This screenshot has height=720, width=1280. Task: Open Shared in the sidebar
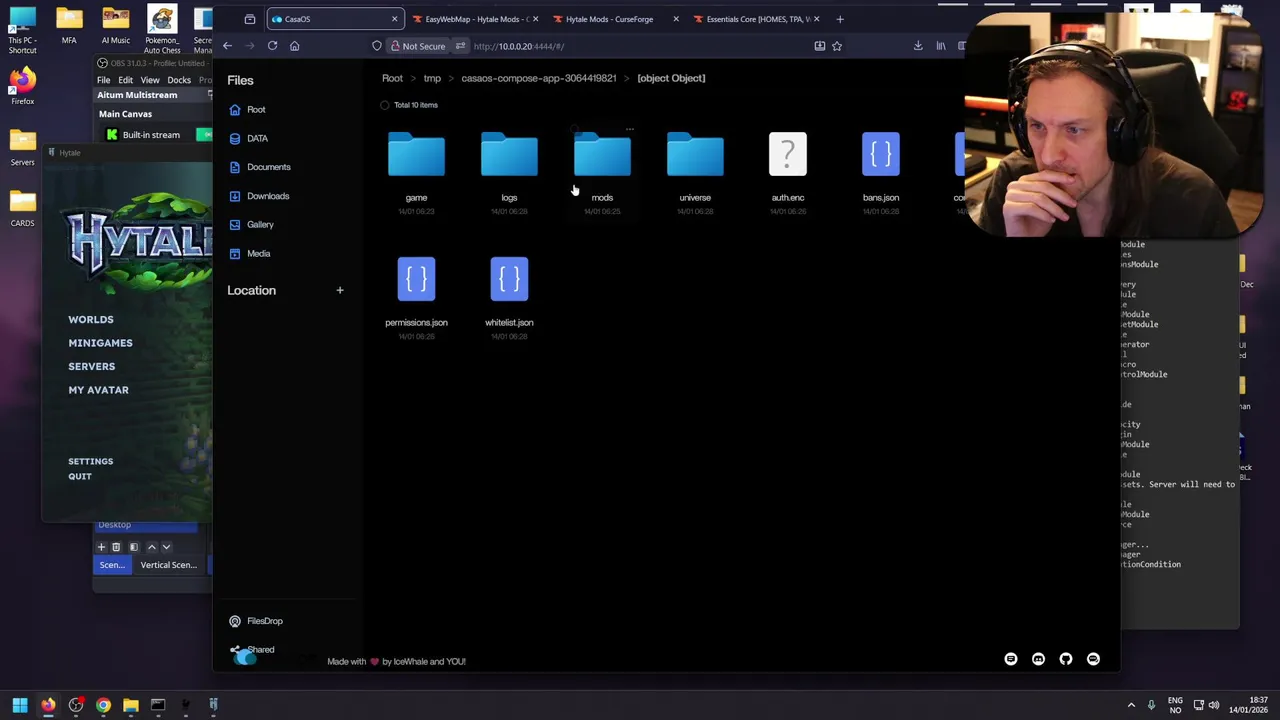pyautogui.click(x=252, y=650)
